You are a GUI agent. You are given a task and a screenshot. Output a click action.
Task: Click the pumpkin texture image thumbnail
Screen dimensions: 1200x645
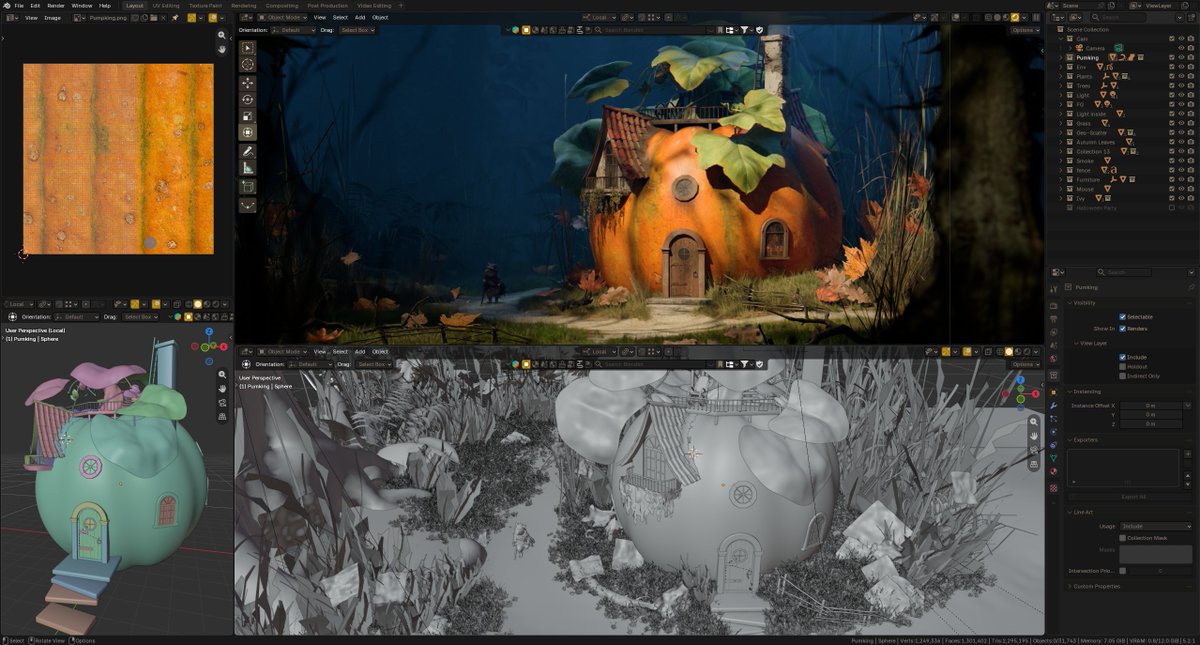click(x=118, y=159)
